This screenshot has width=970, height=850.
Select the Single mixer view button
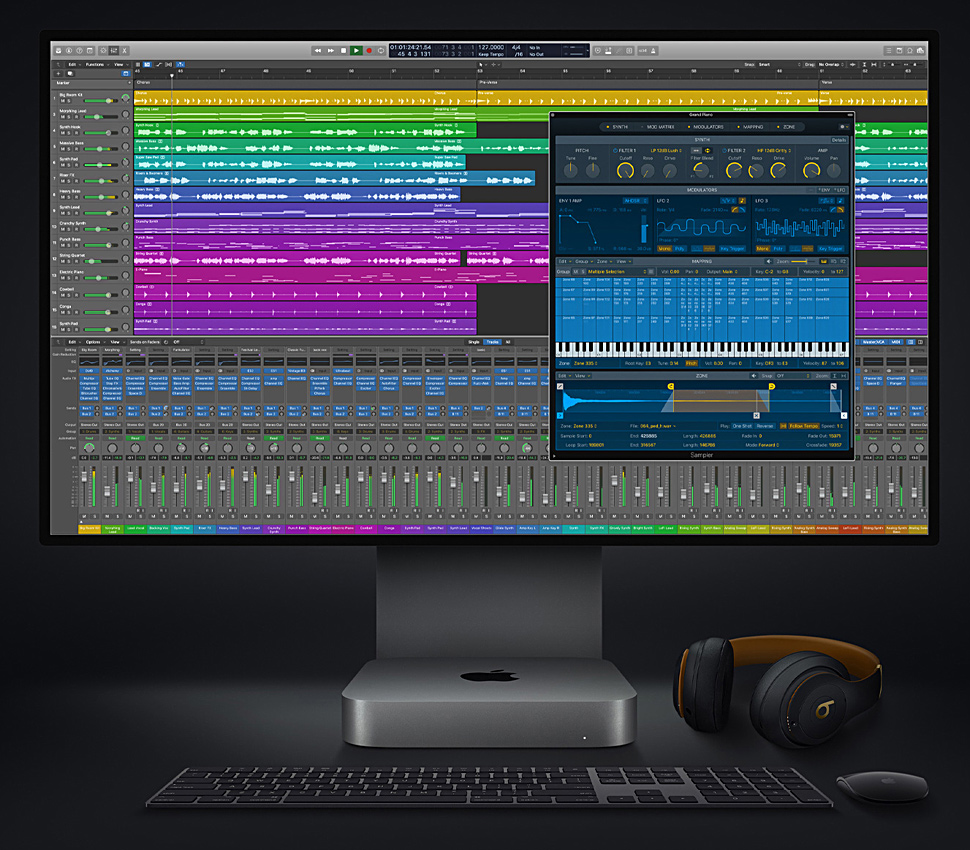click(473, 341)
